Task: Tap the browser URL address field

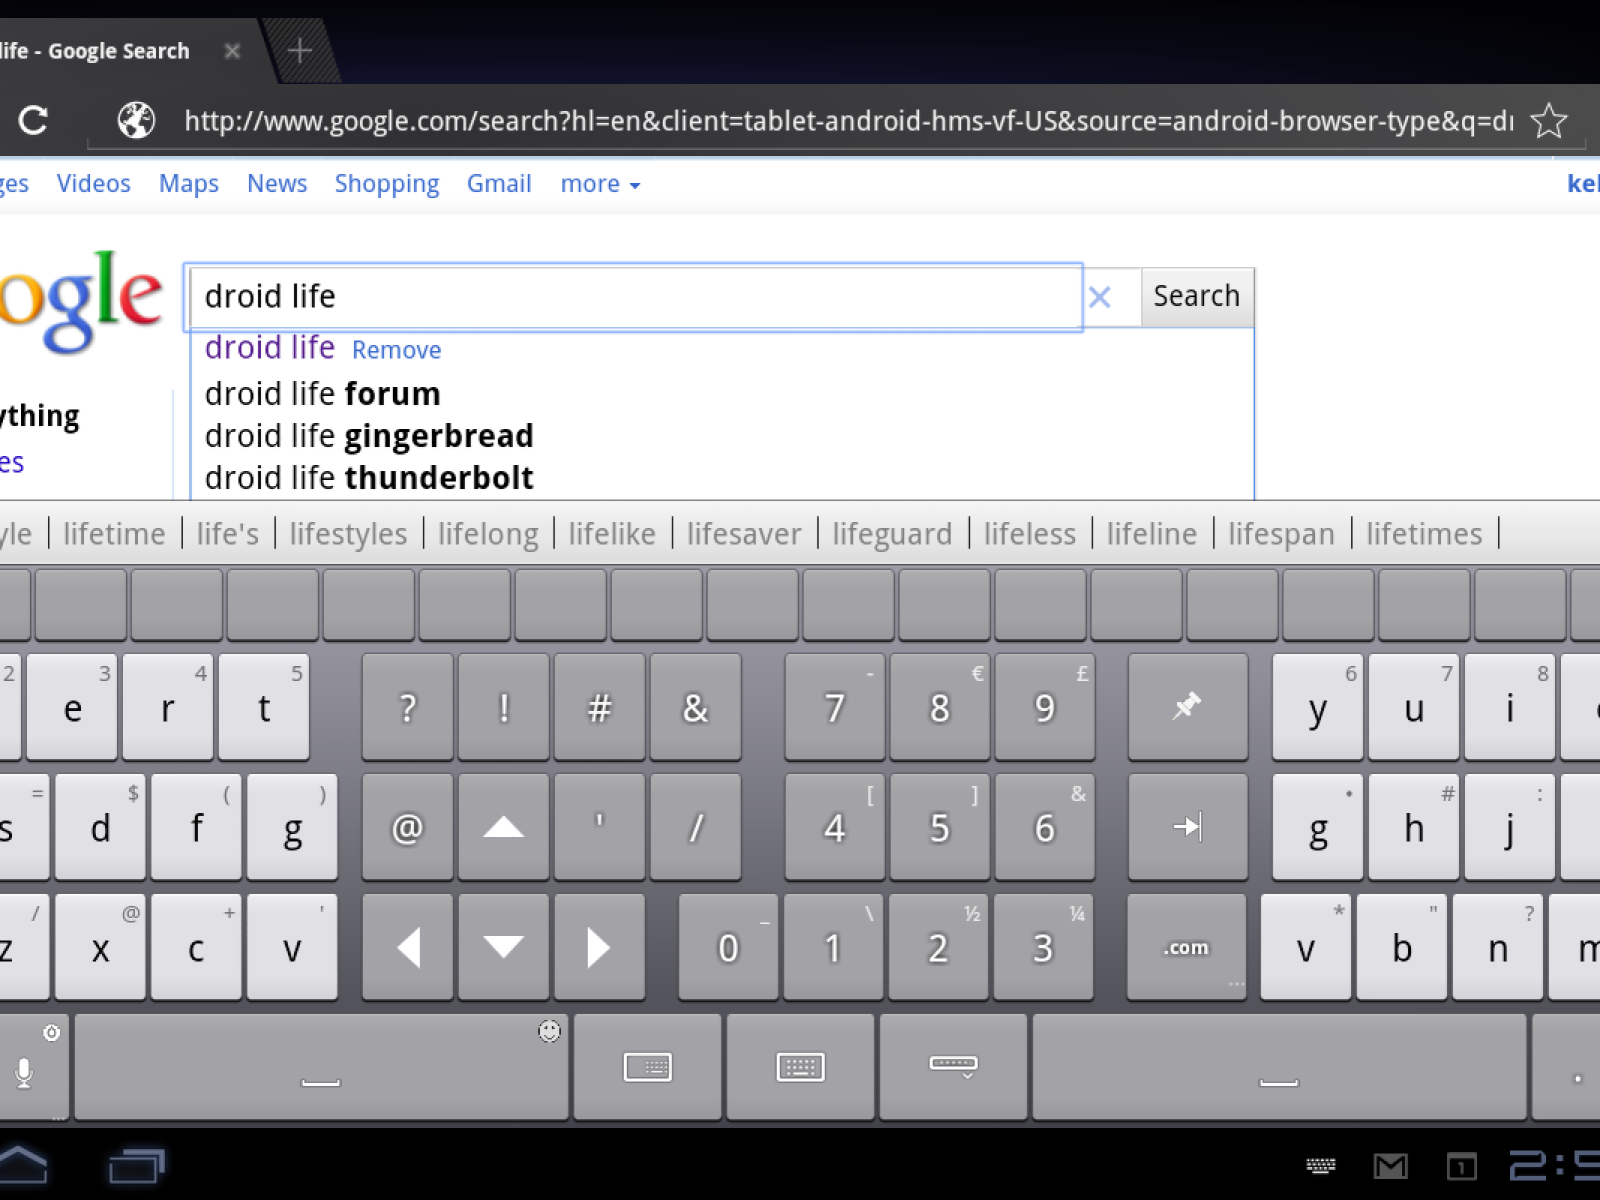Action: (848, 121)
